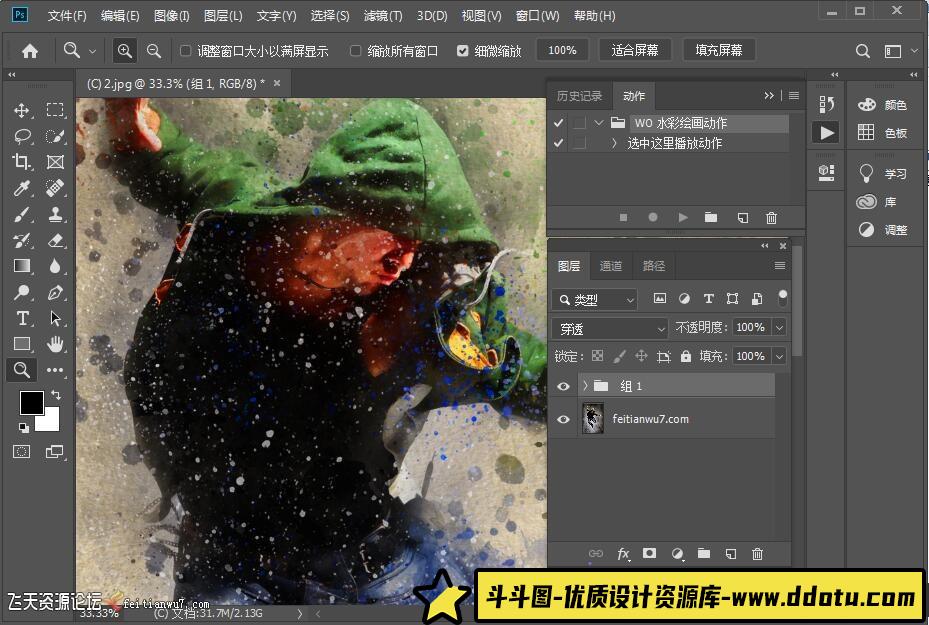Switch to the 路径 tab
This screenshot has height=625, width=929.
[653, 266]
